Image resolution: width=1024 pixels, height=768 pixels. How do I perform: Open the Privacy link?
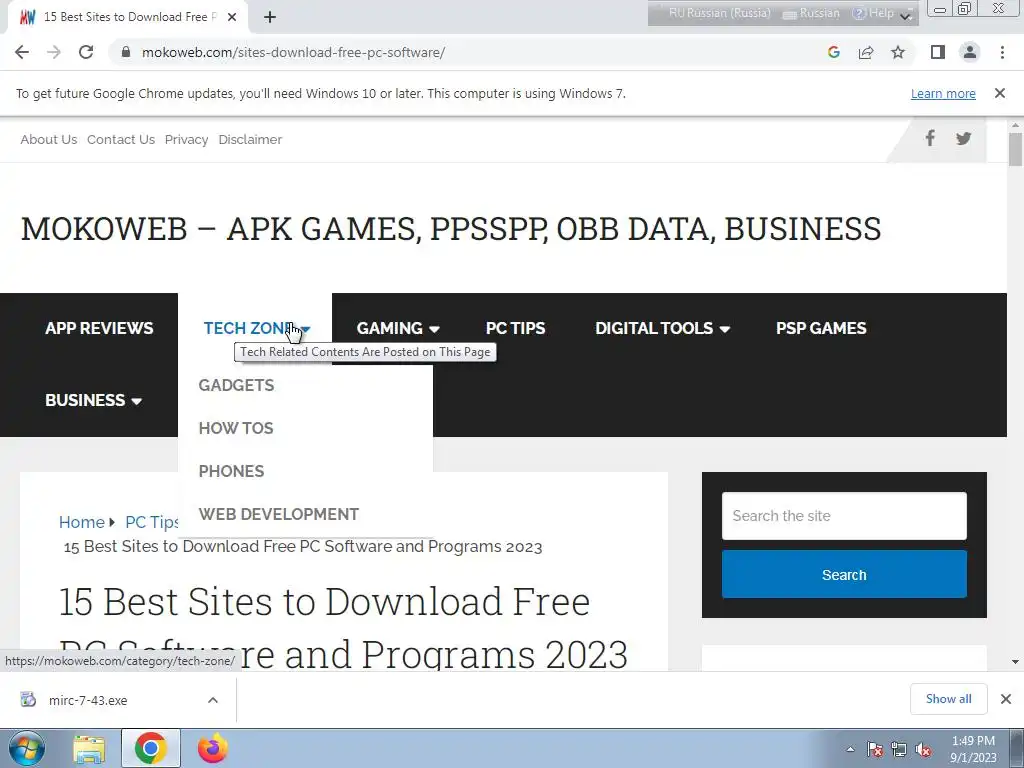click(186, 139)
